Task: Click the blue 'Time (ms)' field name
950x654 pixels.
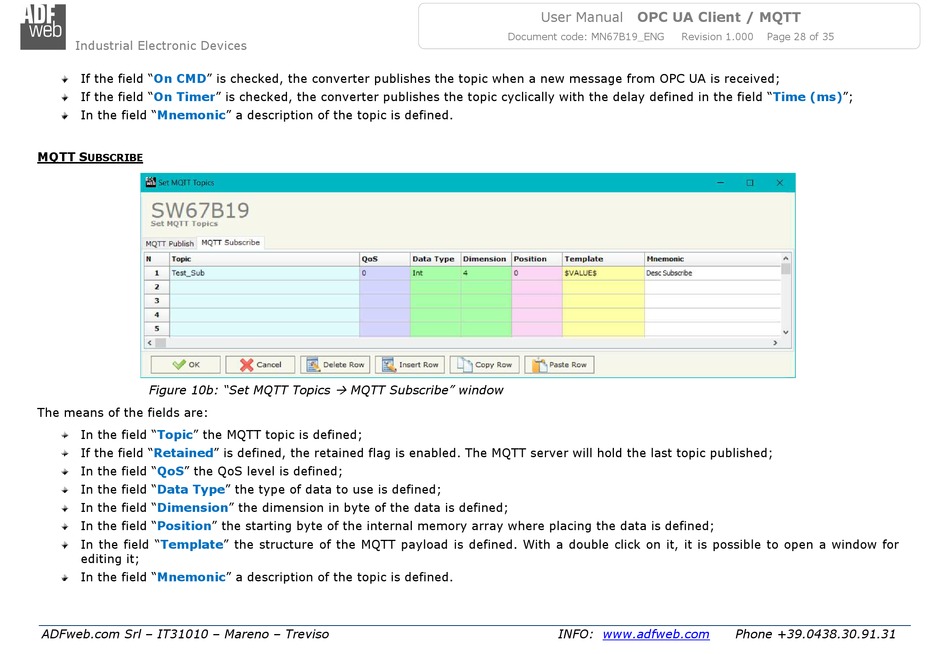Action: [x=808, y=96]
